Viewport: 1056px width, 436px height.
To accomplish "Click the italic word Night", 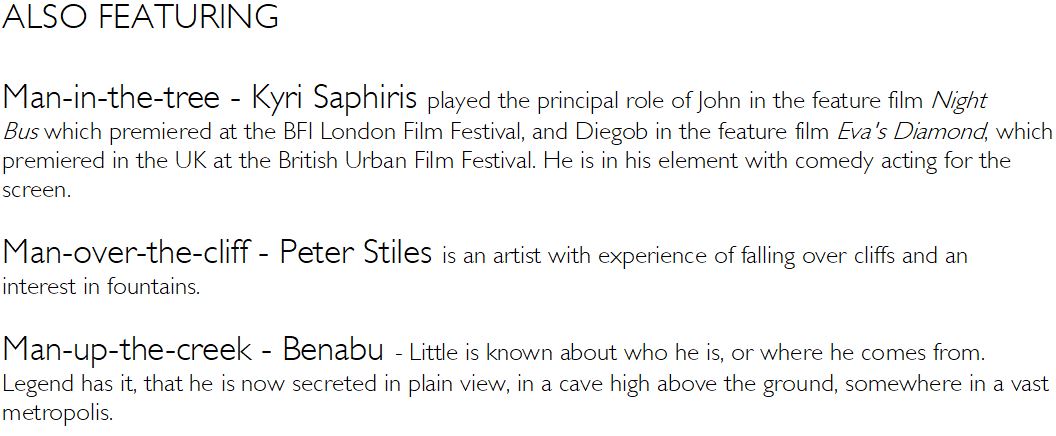I will pos(958,102).
